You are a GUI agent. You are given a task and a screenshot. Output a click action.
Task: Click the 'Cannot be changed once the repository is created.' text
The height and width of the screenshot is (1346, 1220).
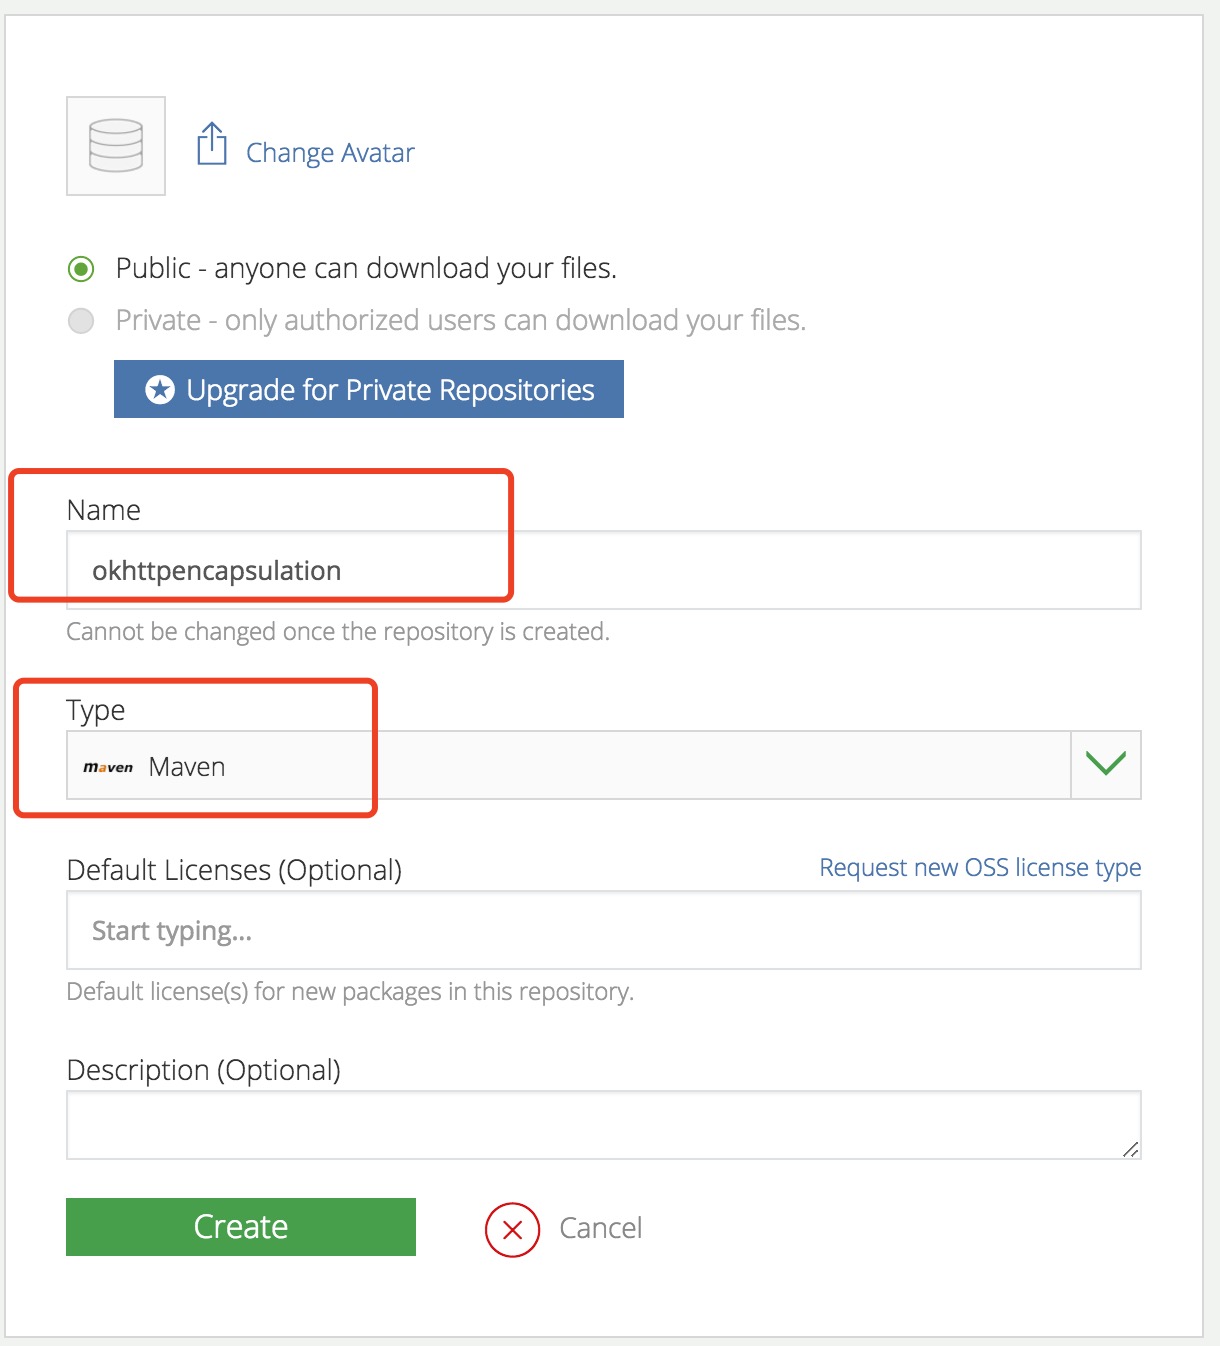[x=338, y=632]
